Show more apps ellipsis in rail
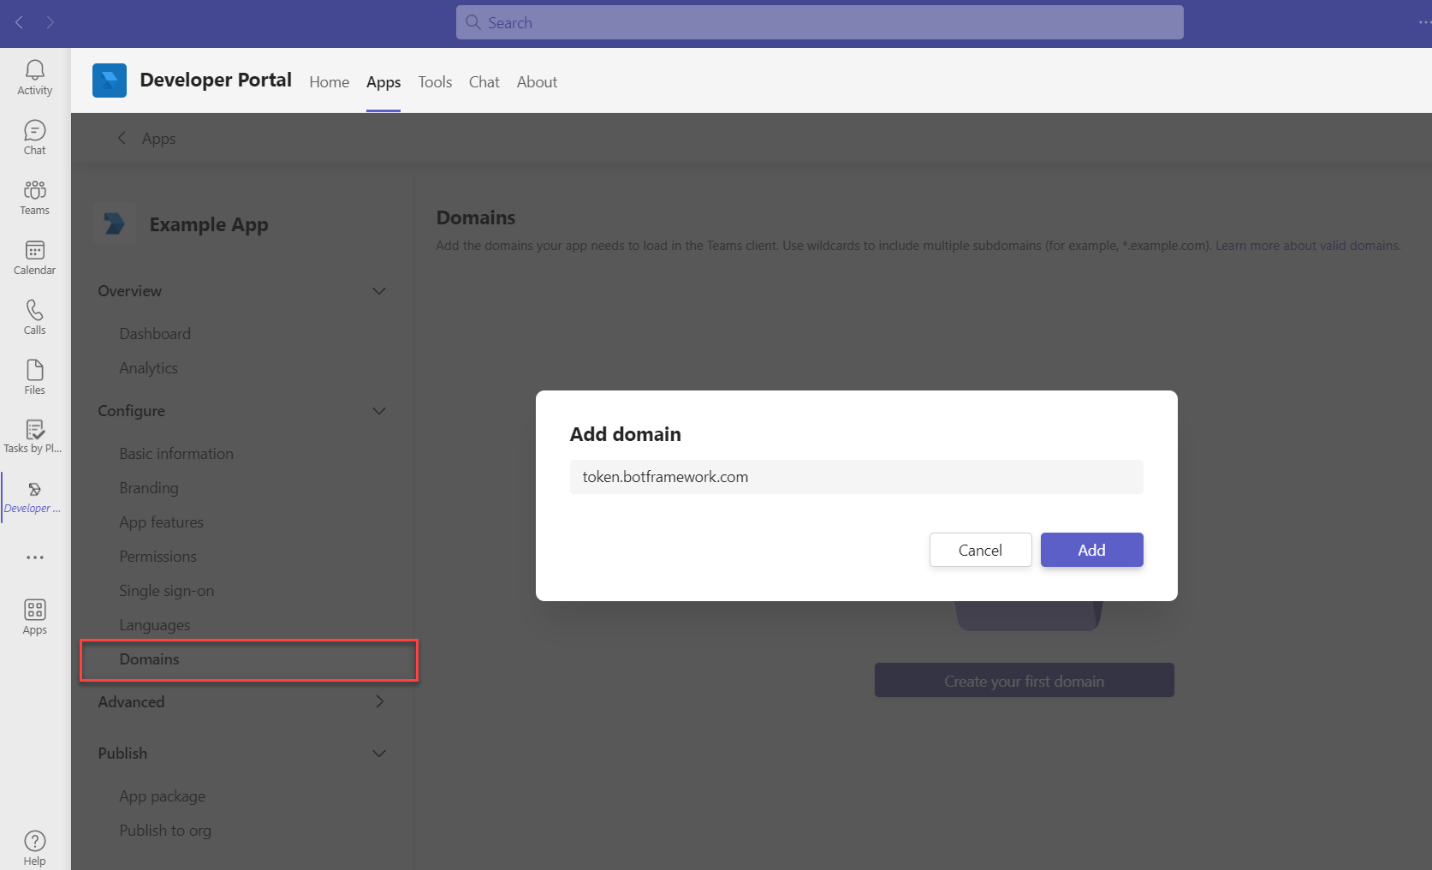The height and width of the screenshot is (870, 1432). tap(35, 557)
